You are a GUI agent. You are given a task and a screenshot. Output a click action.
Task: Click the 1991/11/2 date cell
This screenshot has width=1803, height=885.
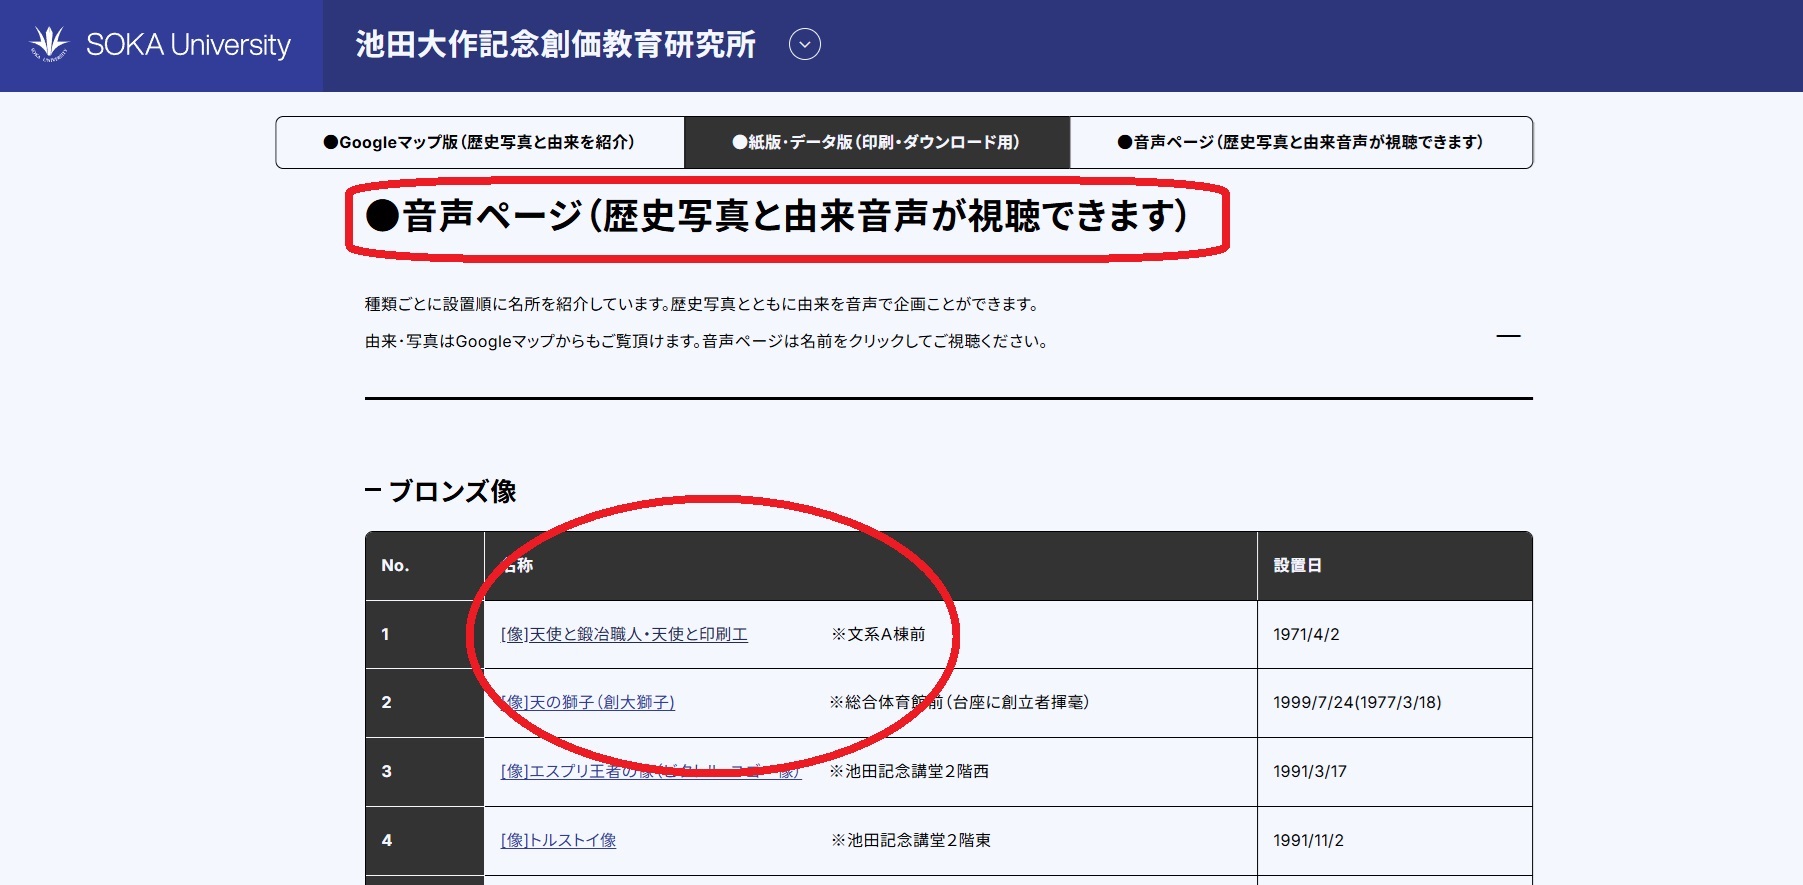[1395, 841]
